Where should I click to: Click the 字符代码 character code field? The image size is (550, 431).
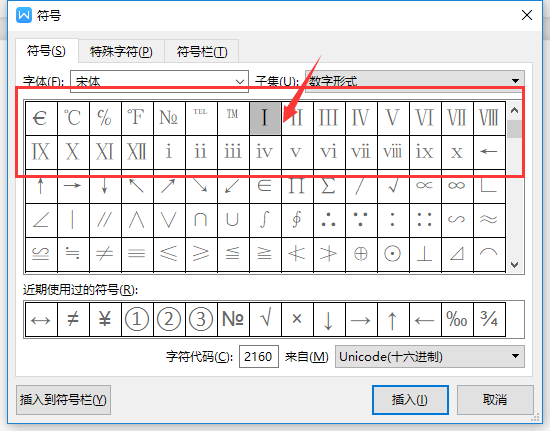point(259,357)
